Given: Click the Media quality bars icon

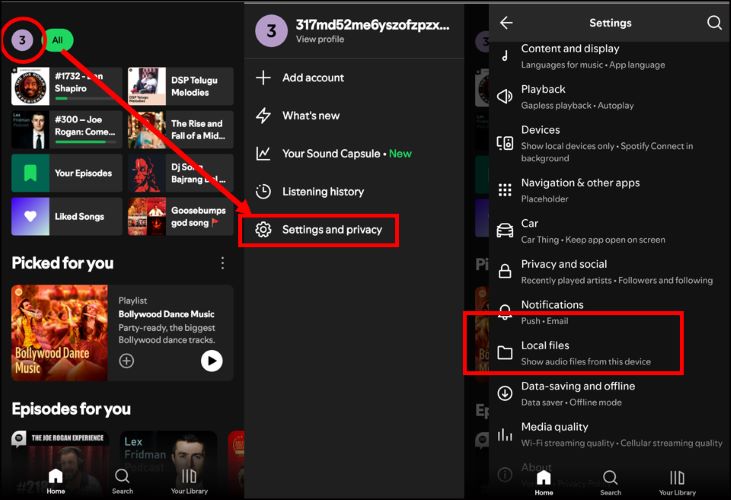Looking at the screenshot, I should (505, 435).
